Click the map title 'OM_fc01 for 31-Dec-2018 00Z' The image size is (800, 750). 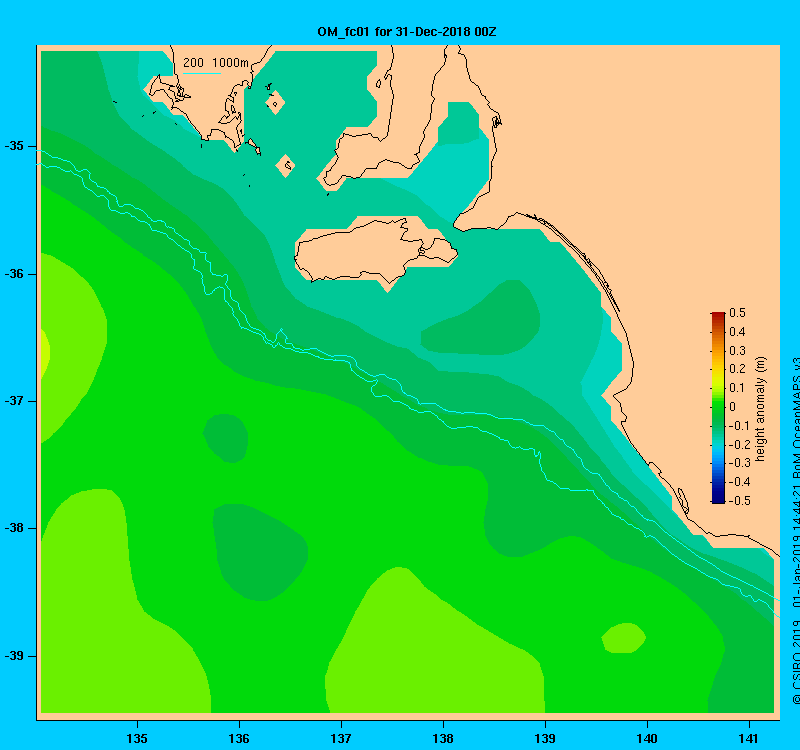point(407,32)
